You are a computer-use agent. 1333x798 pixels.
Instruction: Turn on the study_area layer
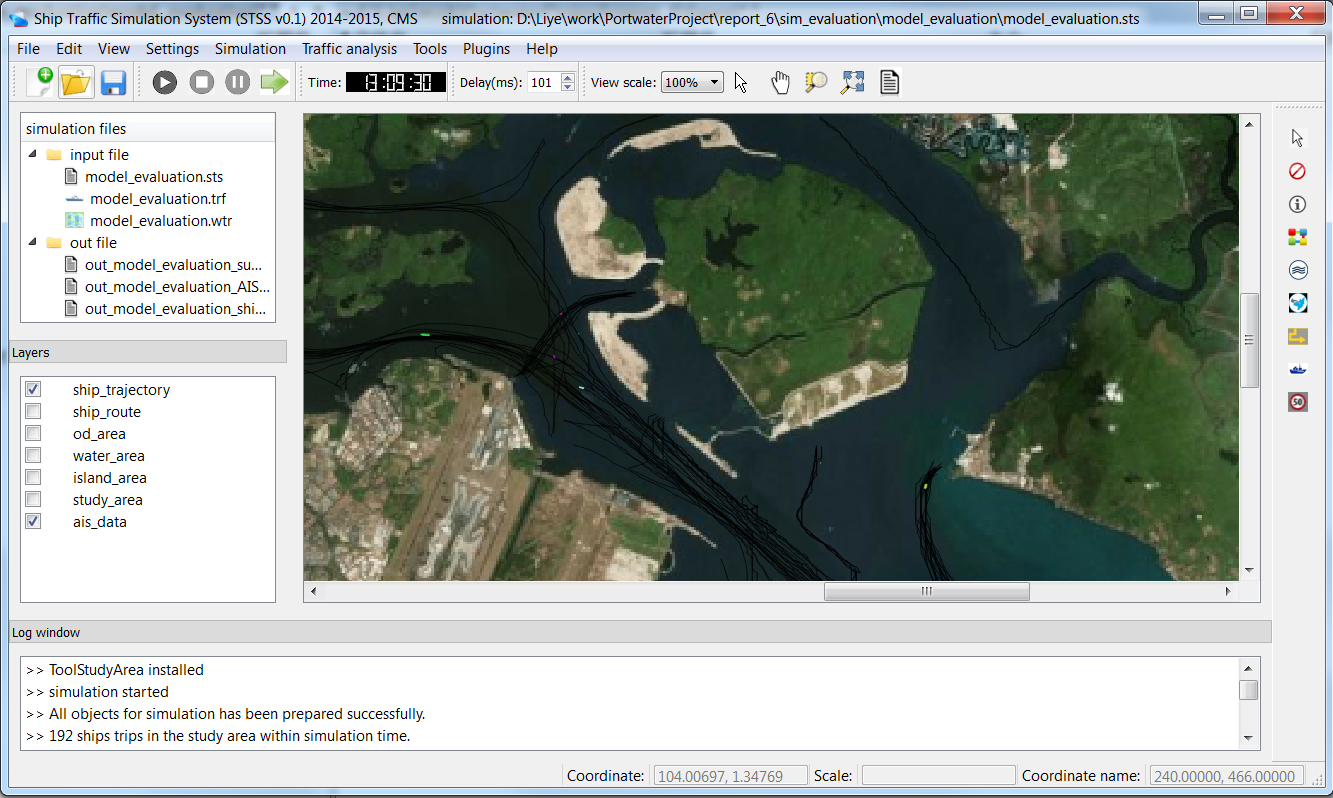33,499
